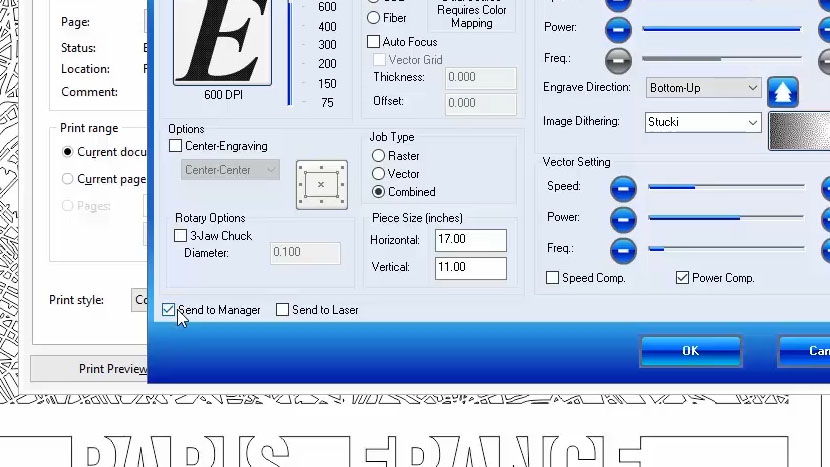Screen dimensions: 830x467
Task: Decrease Raster Power with the minus button
Action: pyautogui.click(x=618, y=29)
